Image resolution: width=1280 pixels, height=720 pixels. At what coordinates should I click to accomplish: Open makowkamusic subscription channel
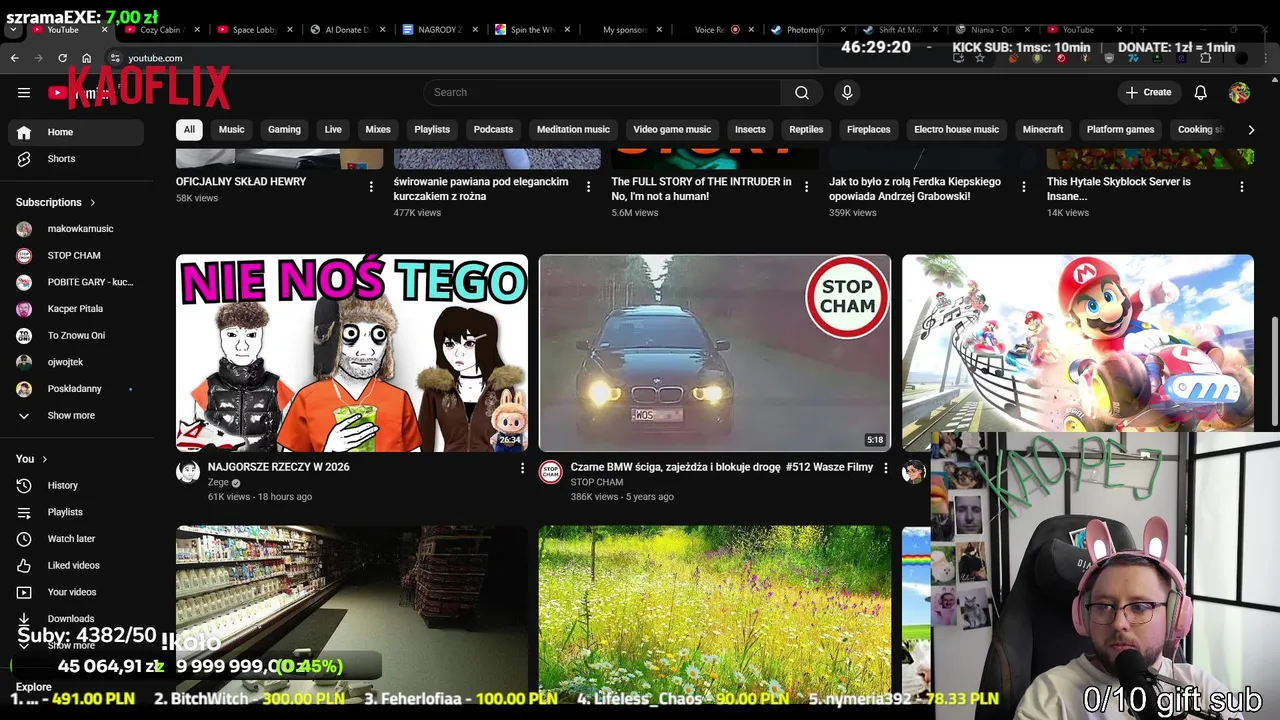(x=76, y=229)
